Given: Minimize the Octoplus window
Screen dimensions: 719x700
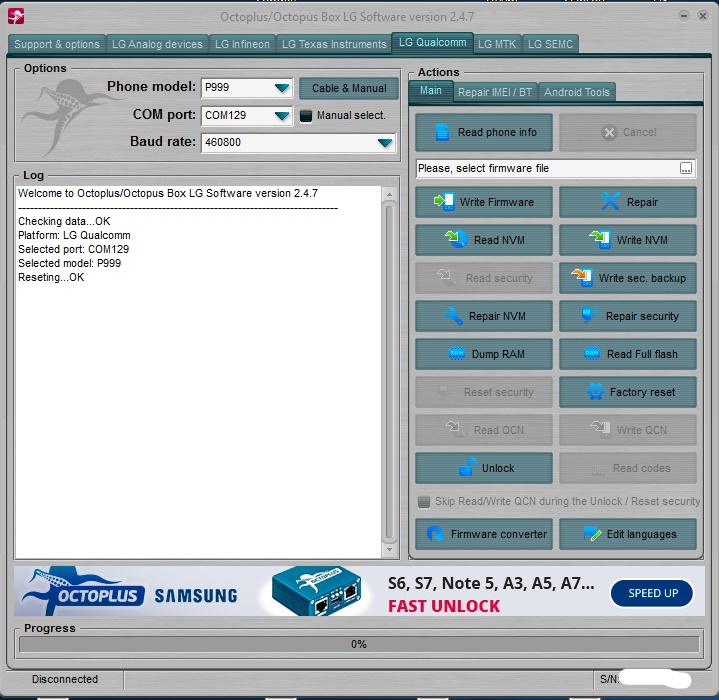Looking at the screenshot, I should [683, 16].
